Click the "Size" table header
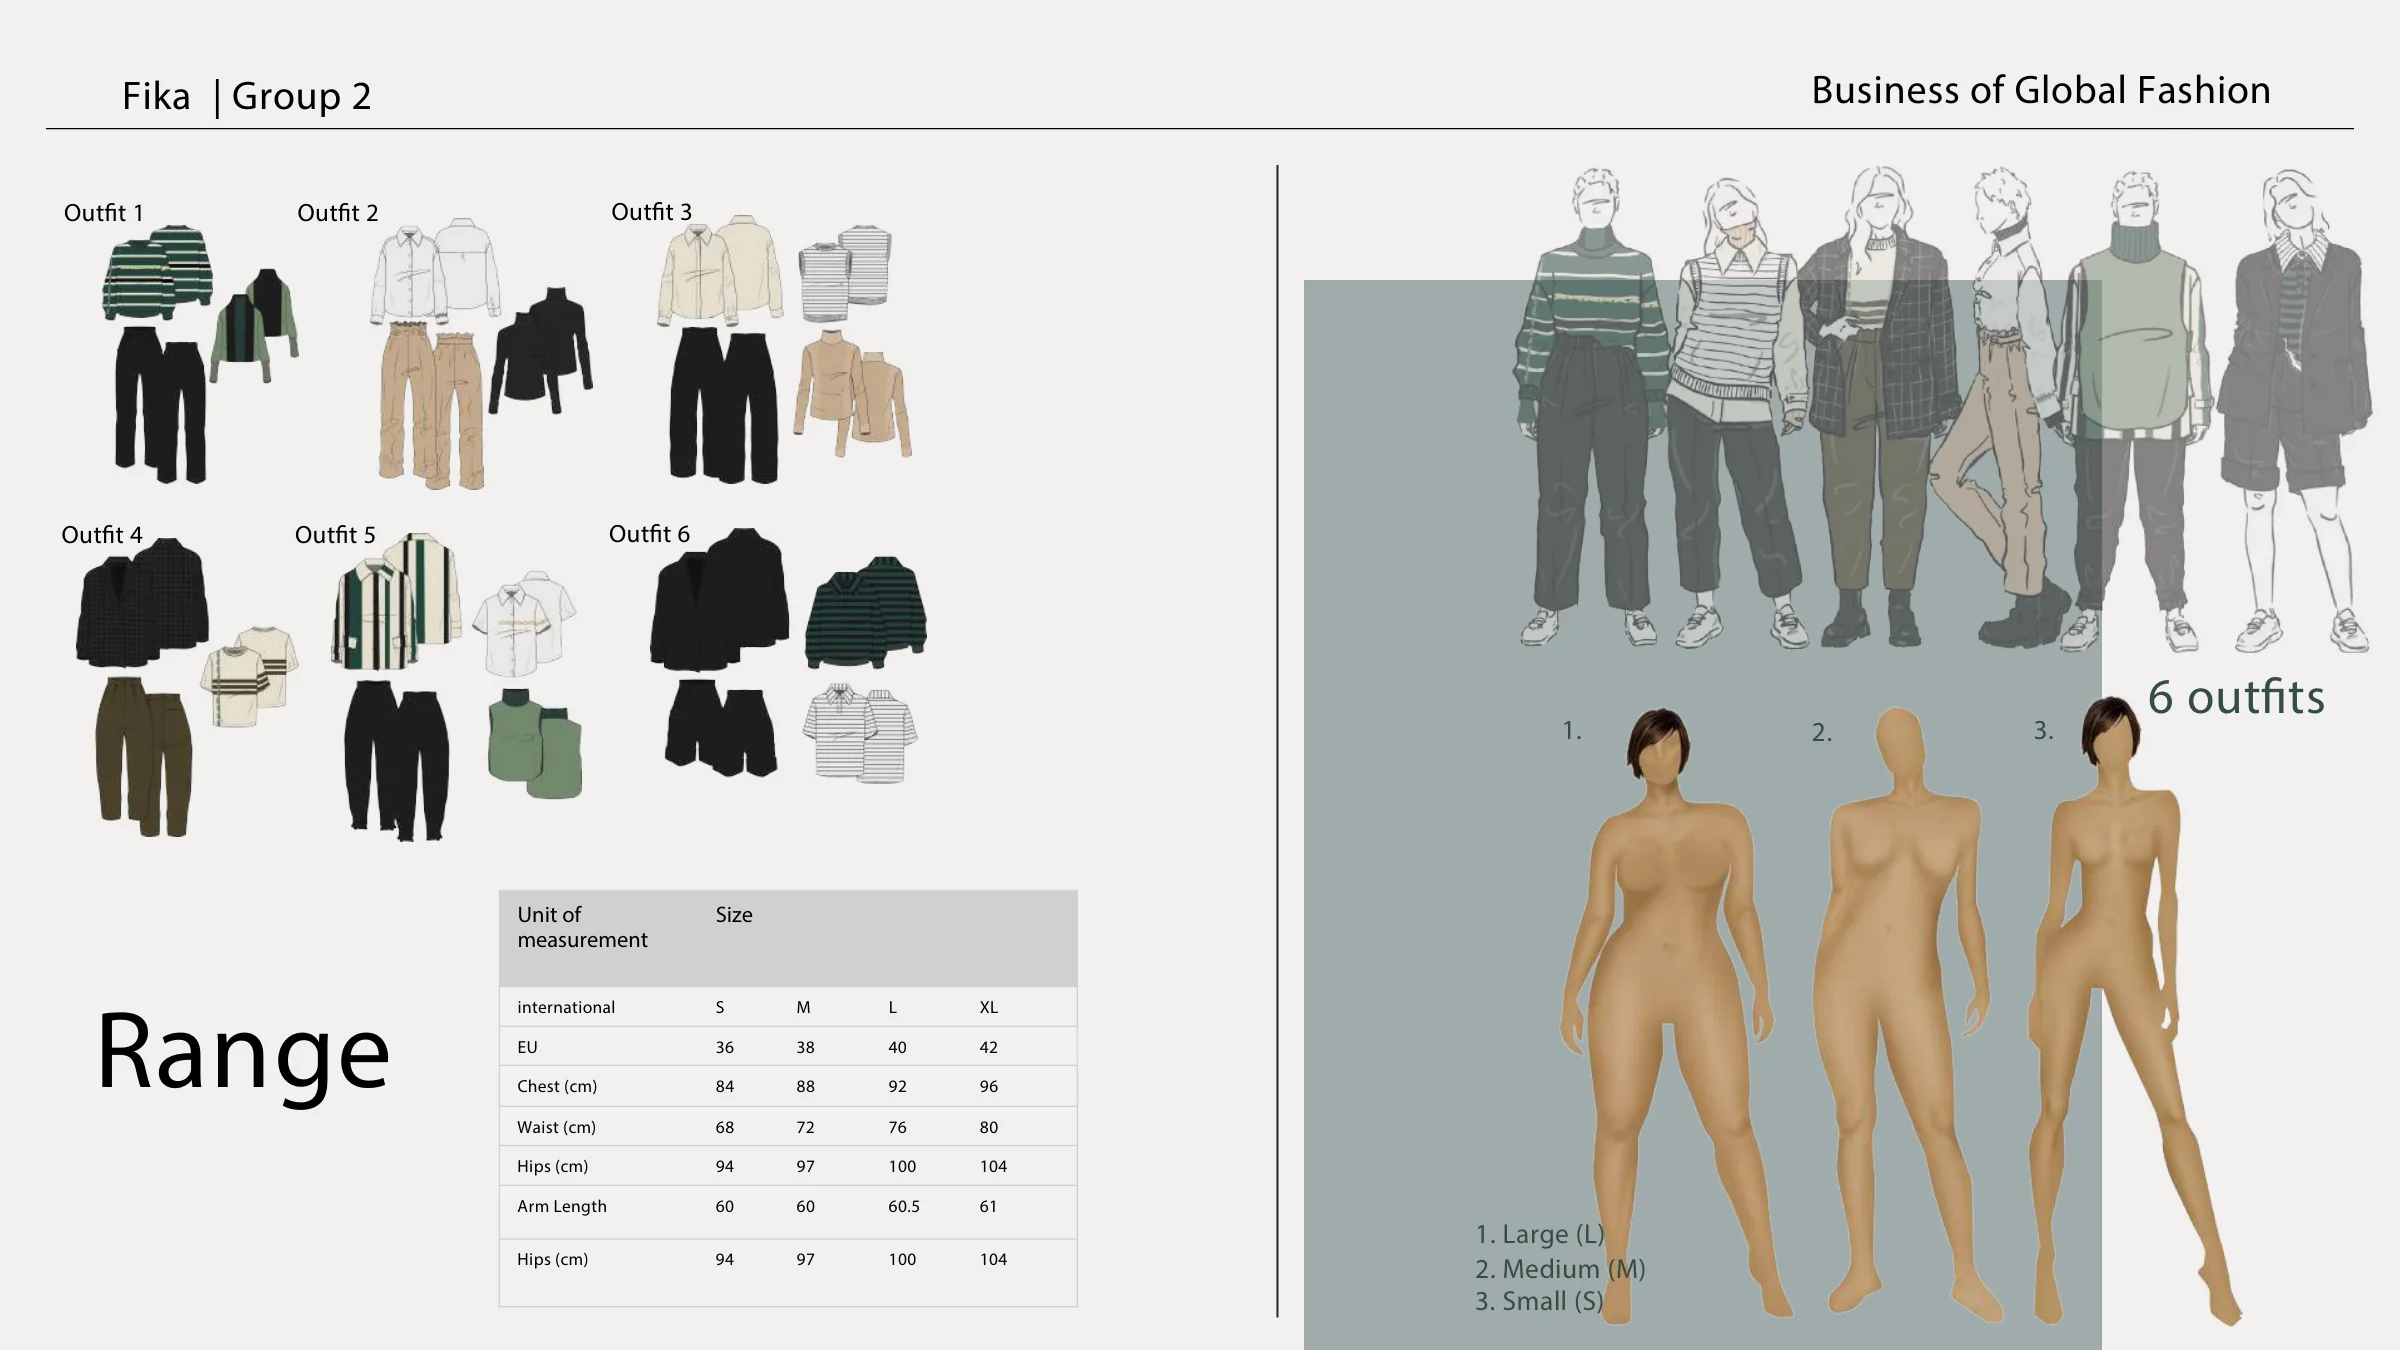 [x=734, y=915]
